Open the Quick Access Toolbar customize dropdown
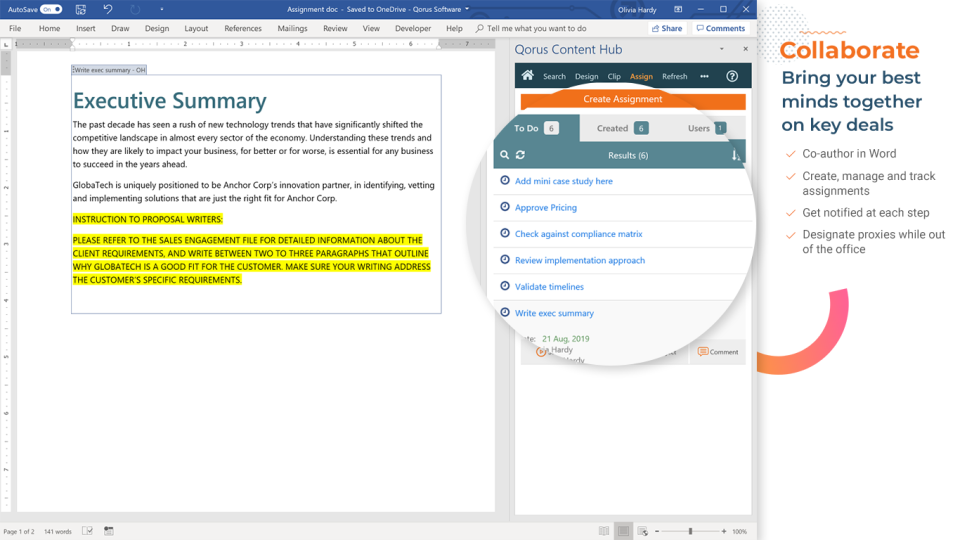Screen dimensions: 960x540 click(162, 9)
